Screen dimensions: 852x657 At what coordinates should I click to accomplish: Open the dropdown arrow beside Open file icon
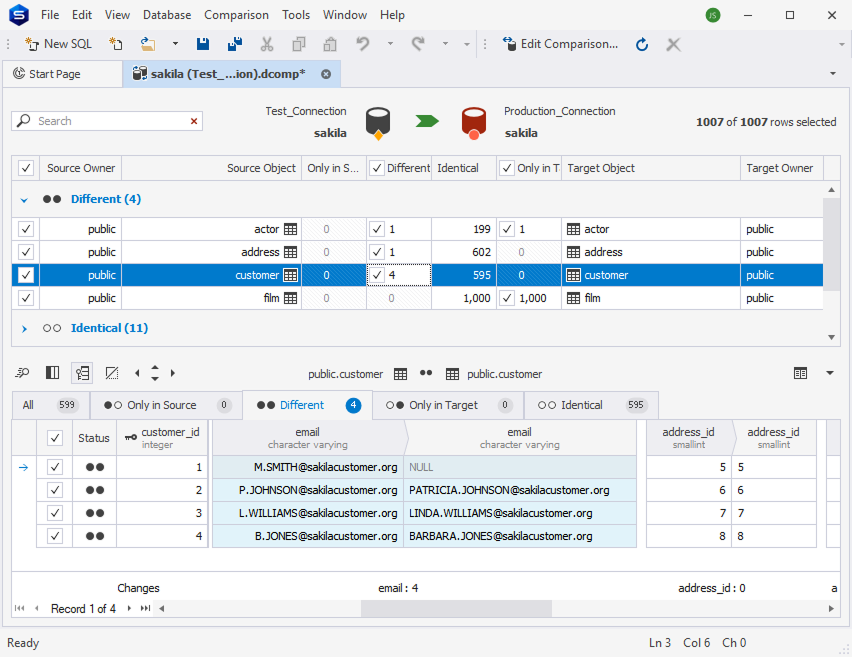[x=175, y=44]
